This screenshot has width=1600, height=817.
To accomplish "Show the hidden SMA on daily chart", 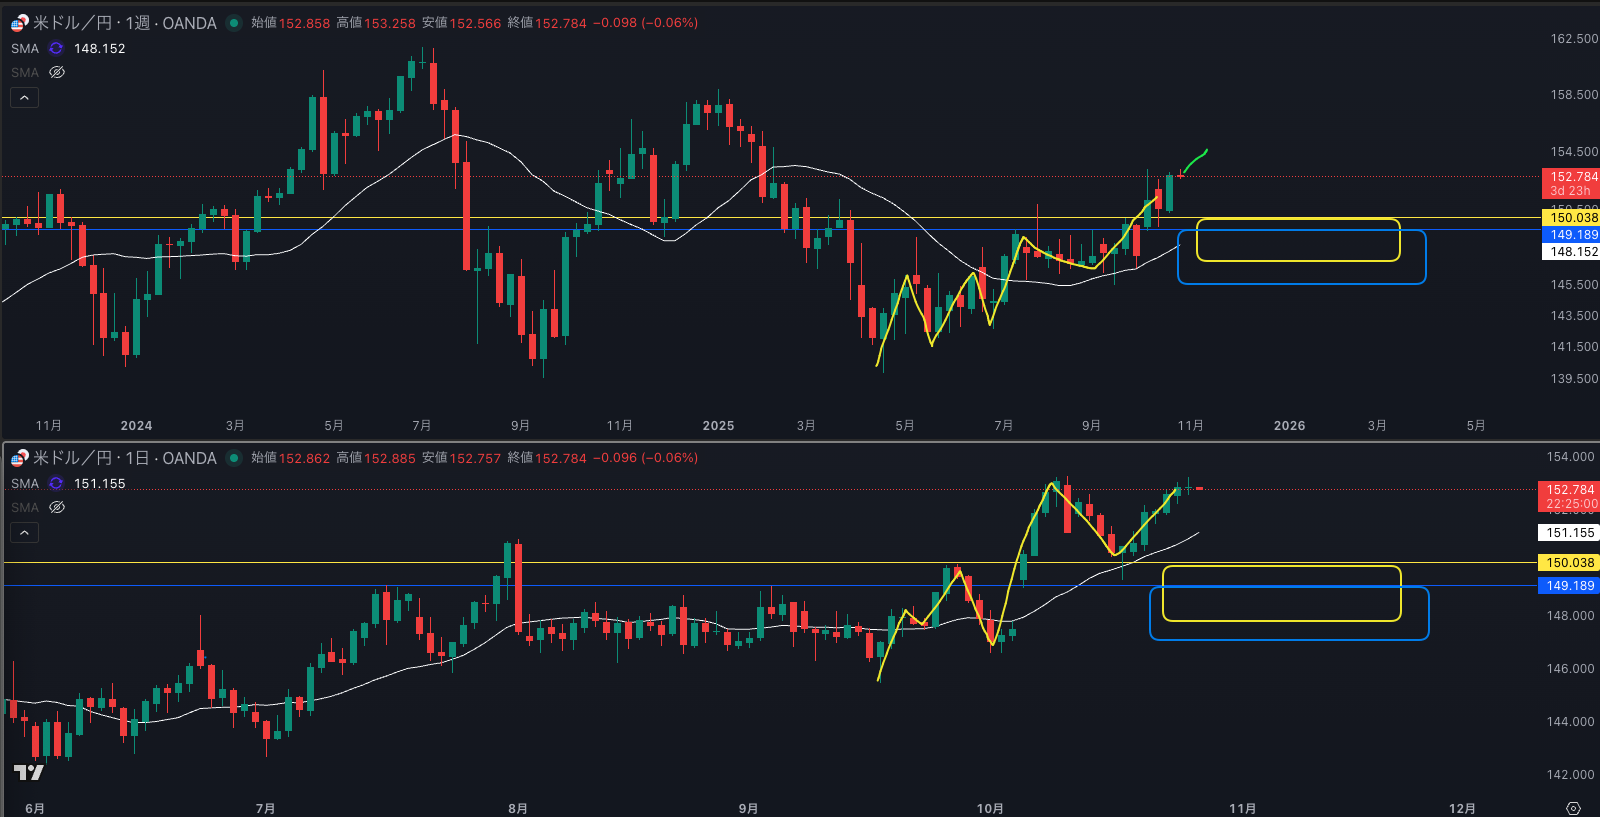I will (57, 507).
